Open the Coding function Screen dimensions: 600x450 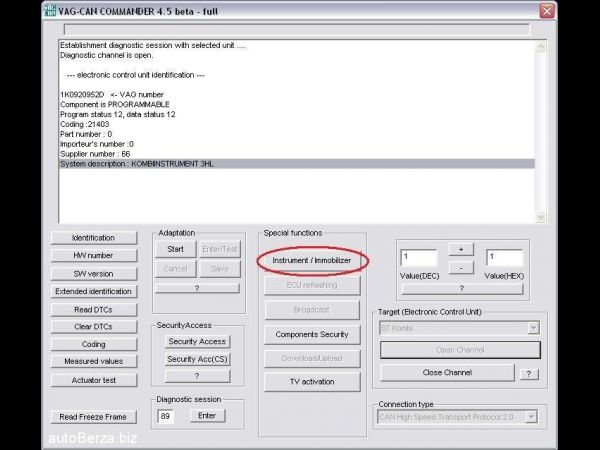pyautogui.click(x=93, y=344)
